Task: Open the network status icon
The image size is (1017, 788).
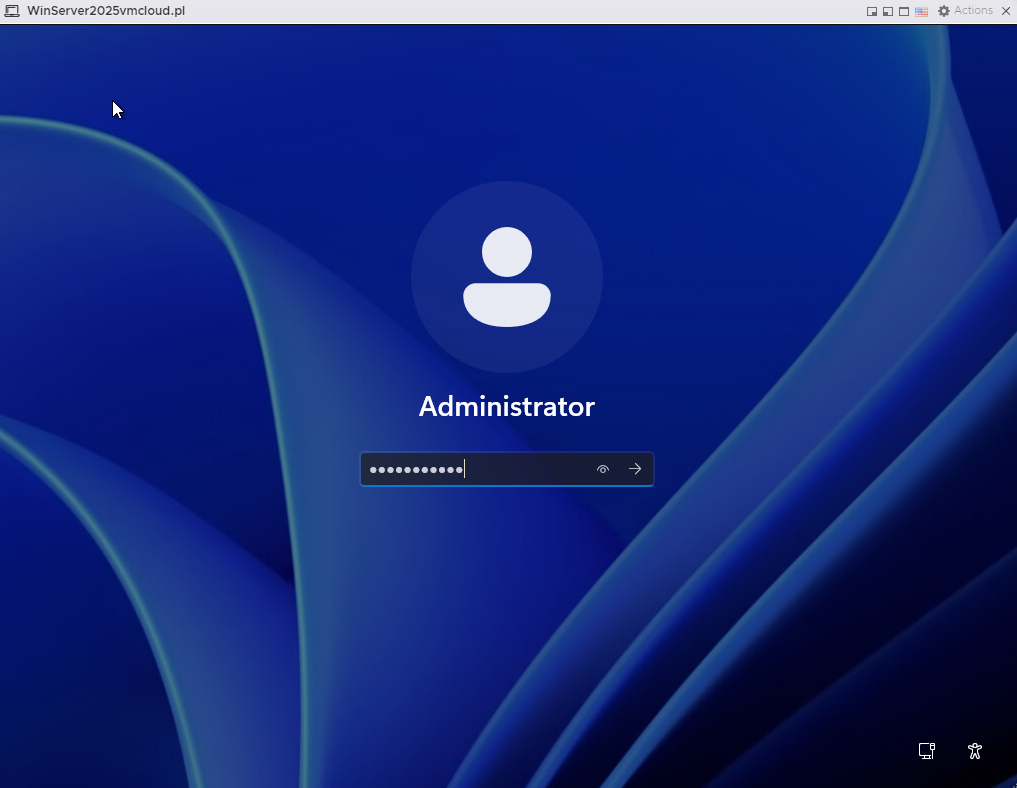Action: click(927, 750)
